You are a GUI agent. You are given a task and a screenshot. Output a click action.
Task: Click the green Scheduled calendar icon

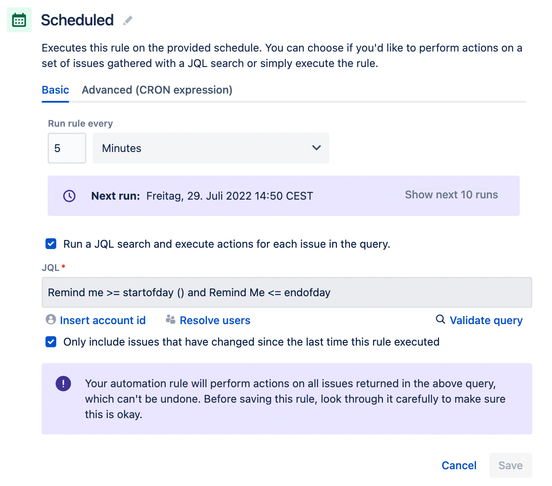[x=19, y=20]
